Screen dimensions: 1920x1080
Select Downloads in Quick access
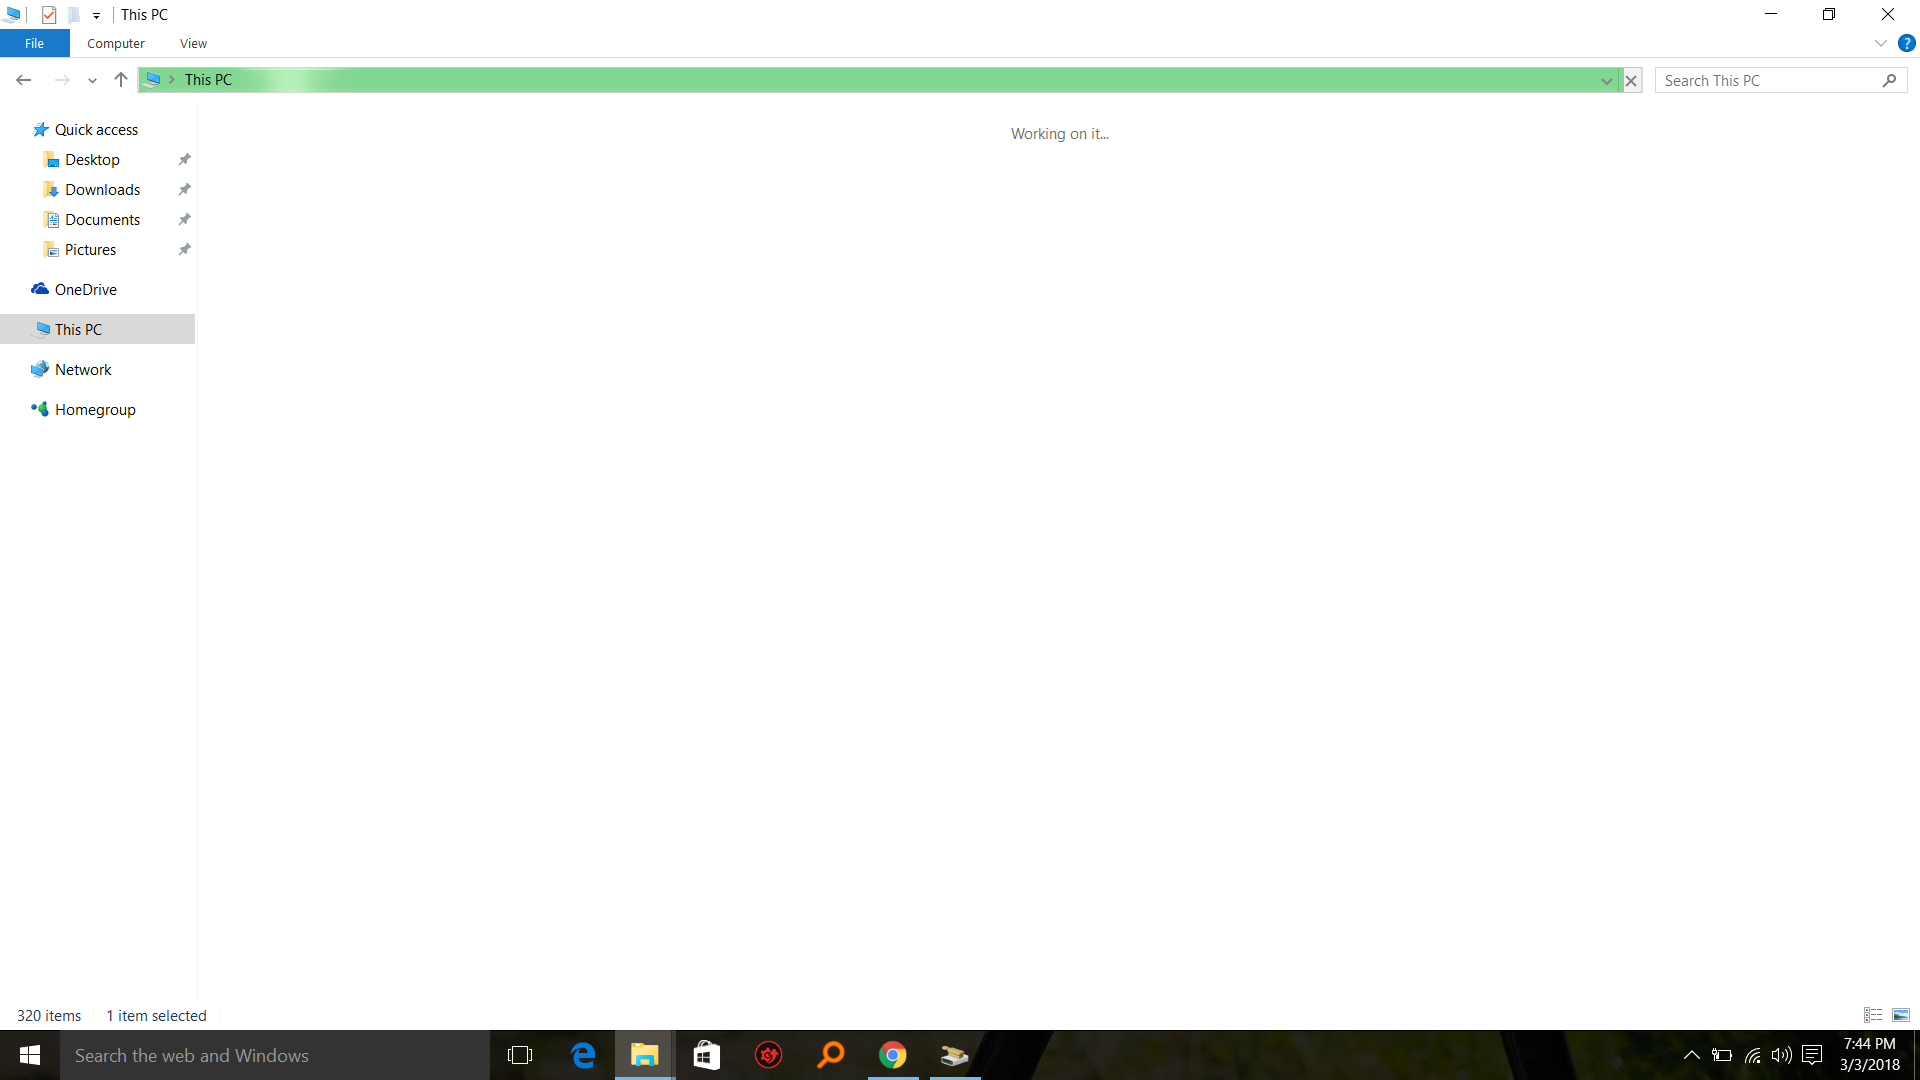102,190
